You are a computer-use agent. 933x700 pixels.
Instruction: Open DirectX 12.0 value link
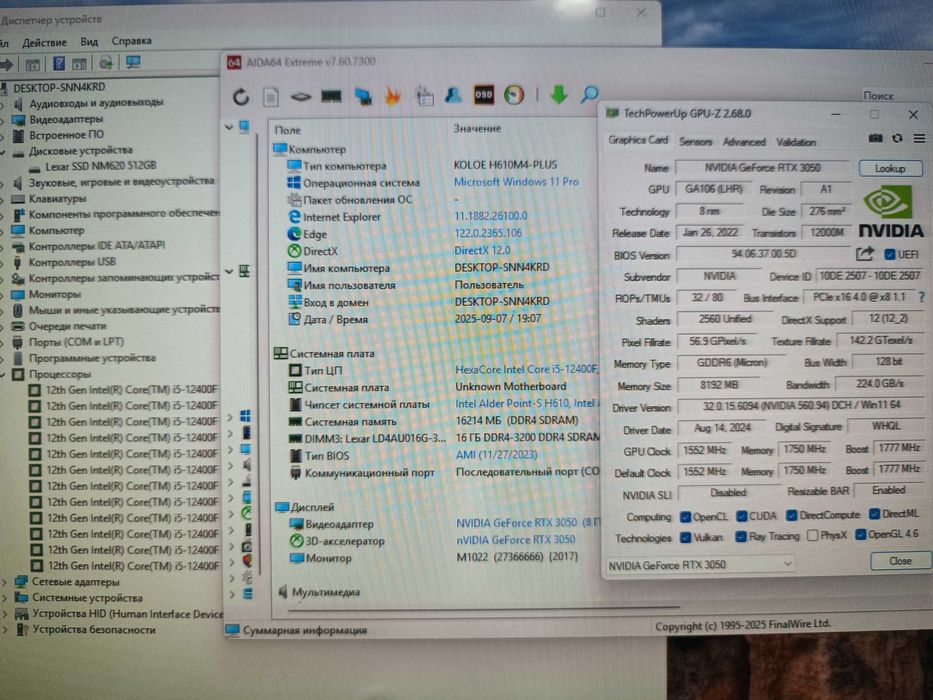(x=482, y=250)
